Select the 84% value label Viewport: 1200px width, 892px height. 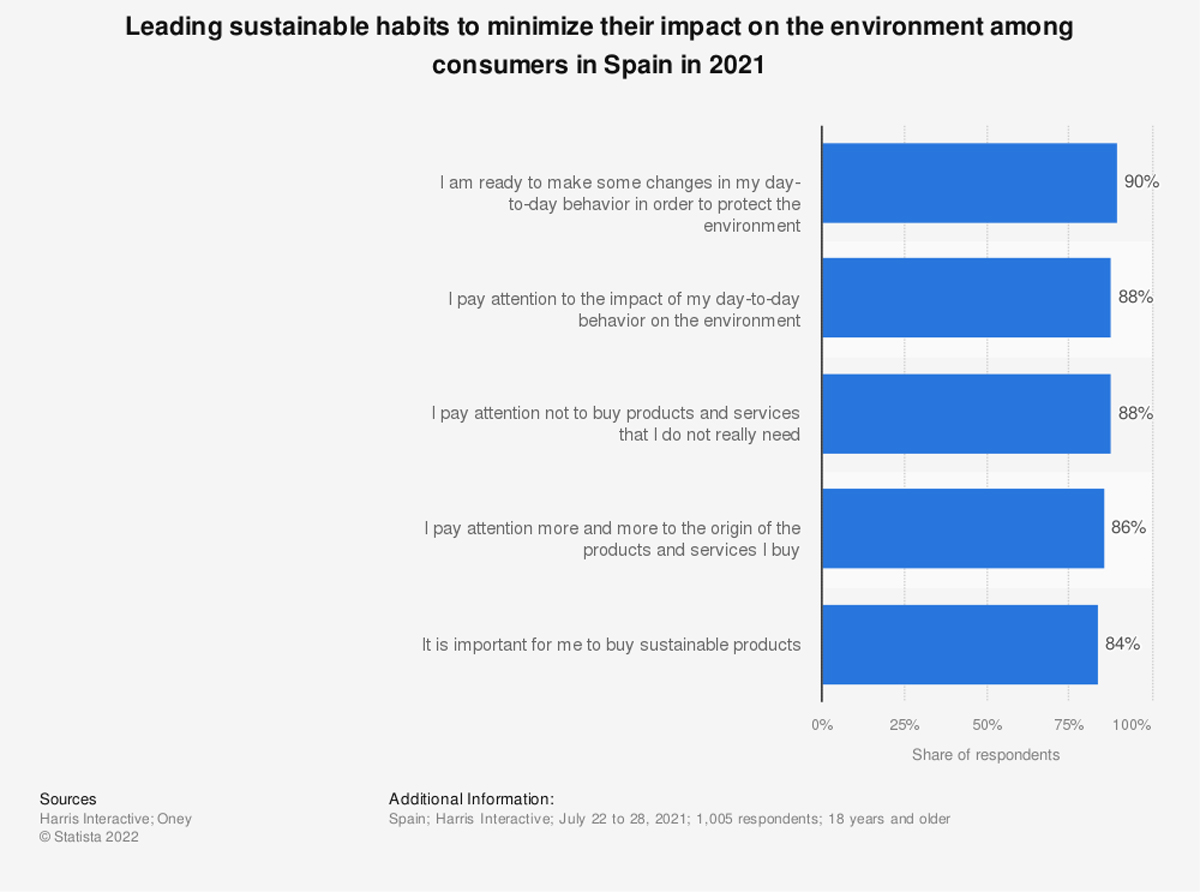[x=1122, y=643]
